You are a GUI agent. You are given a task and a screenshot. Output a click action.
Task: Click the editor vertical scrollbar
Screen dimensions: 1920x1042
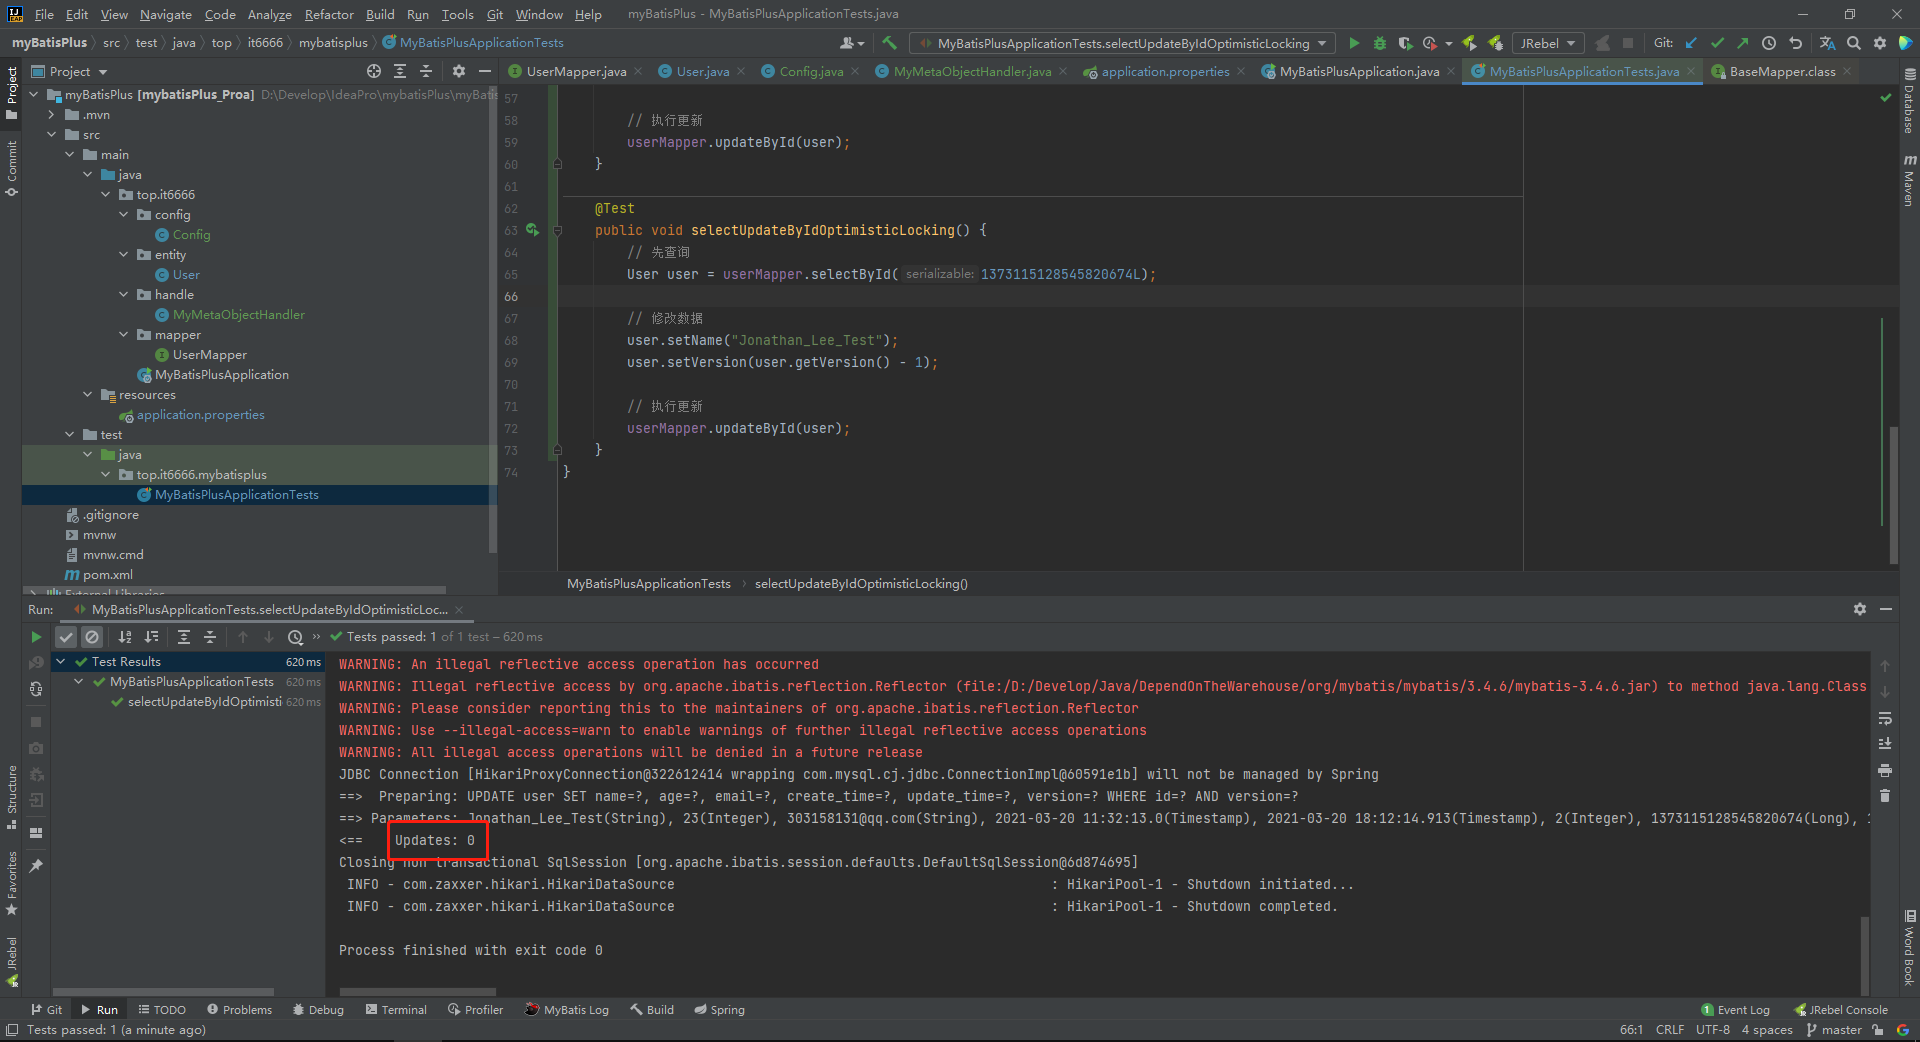click(x=1894, y=495)
